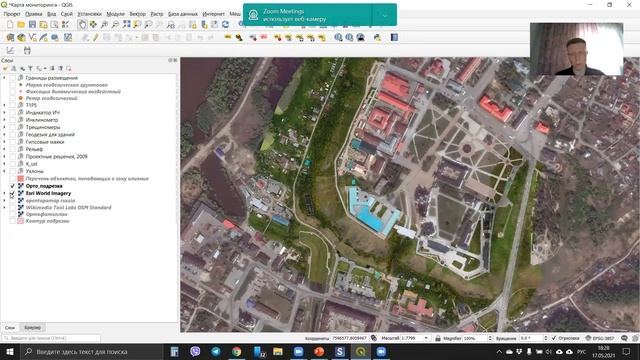Screen dimensions: 640x360
Task: Check the Wikimedia Tool Labs OSM Standard layer
Action: point(13,207)
